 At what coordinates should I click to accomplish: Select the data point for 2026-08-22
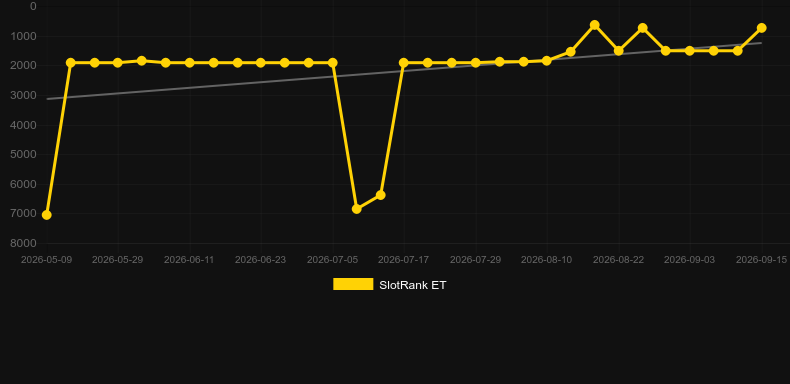click(x=618, y=50)
